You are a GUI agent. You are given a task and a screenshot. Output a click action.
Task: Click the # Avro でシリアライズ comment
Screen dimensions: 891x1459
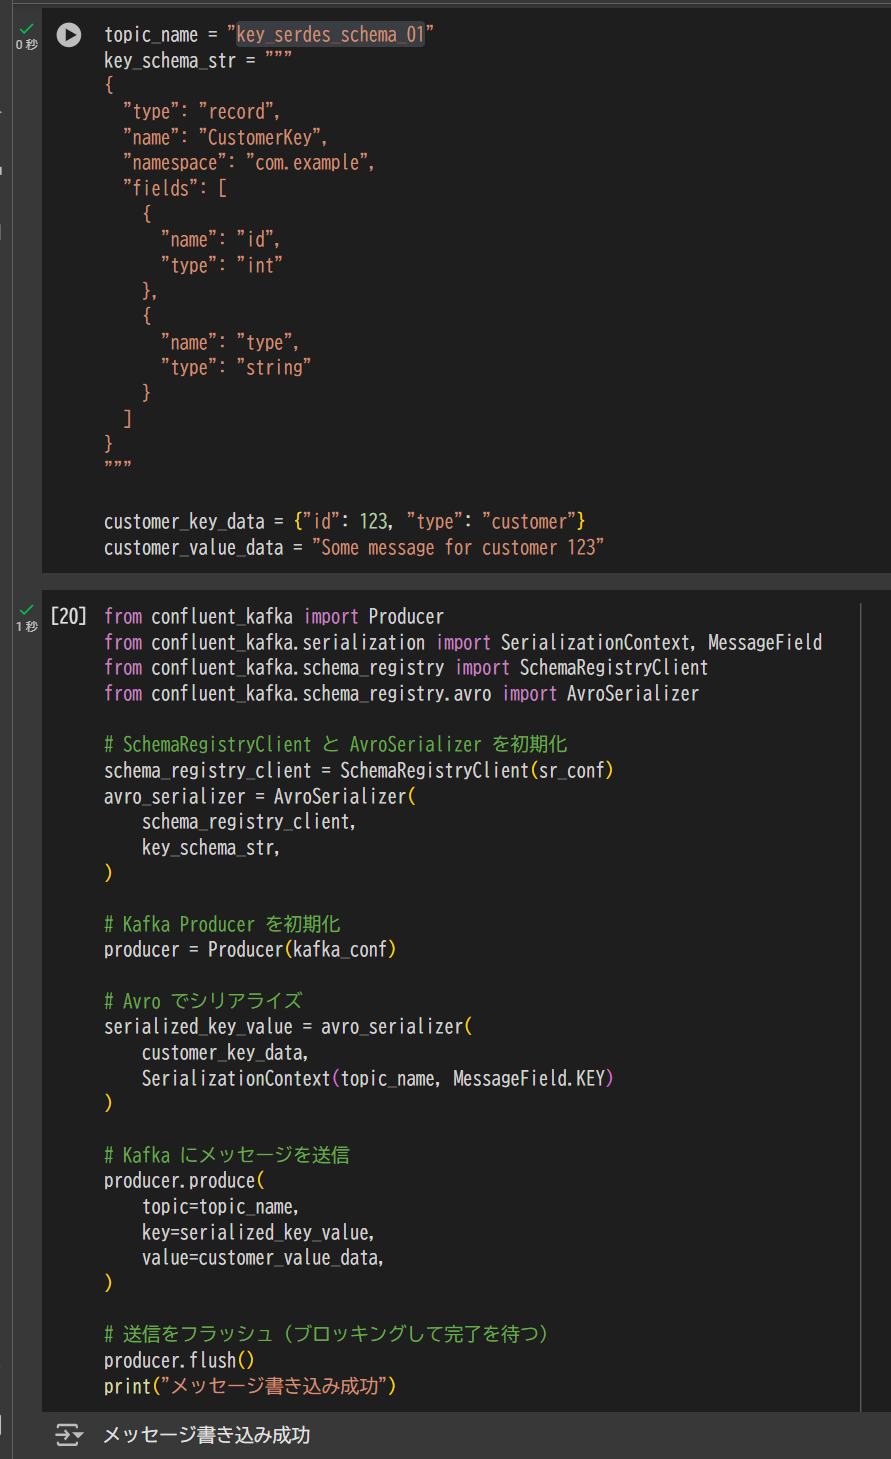pos(203,1001)
